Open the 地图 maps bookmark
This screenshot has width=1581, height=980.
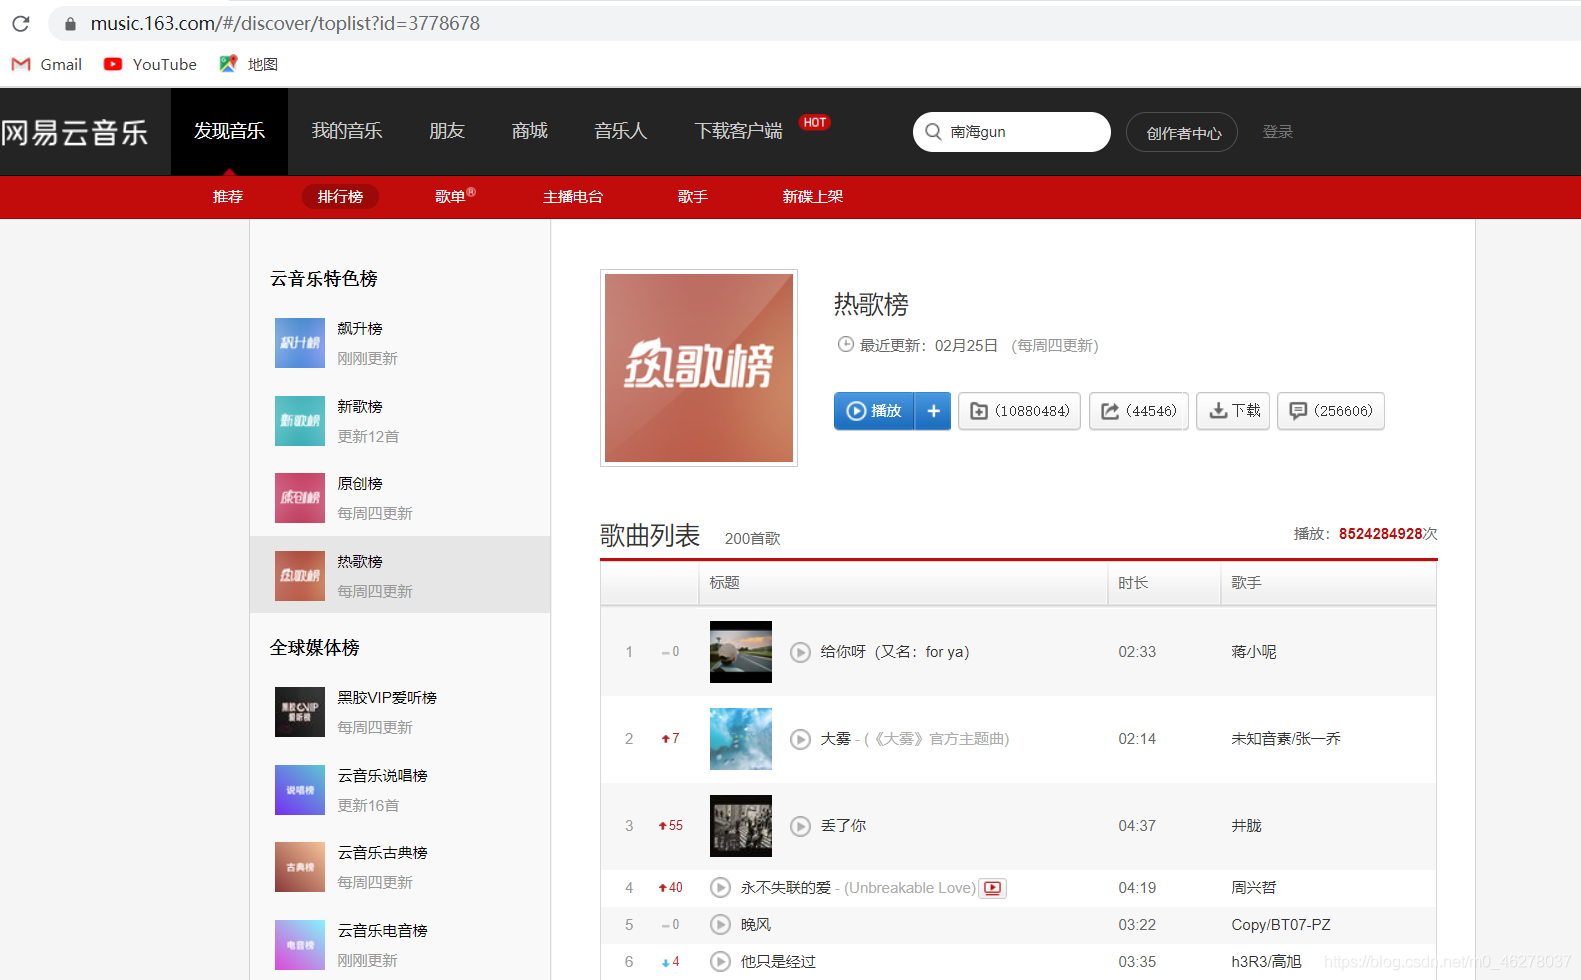coord(248,64)
